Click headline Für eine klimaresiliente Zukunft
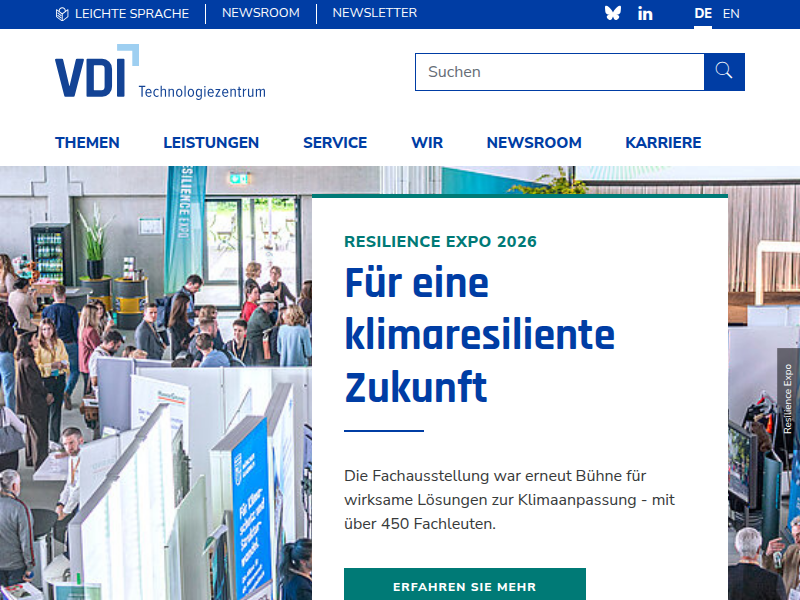The width and height of the screenshot is (800, 600). pyautogui.click(x=480, y=335)
